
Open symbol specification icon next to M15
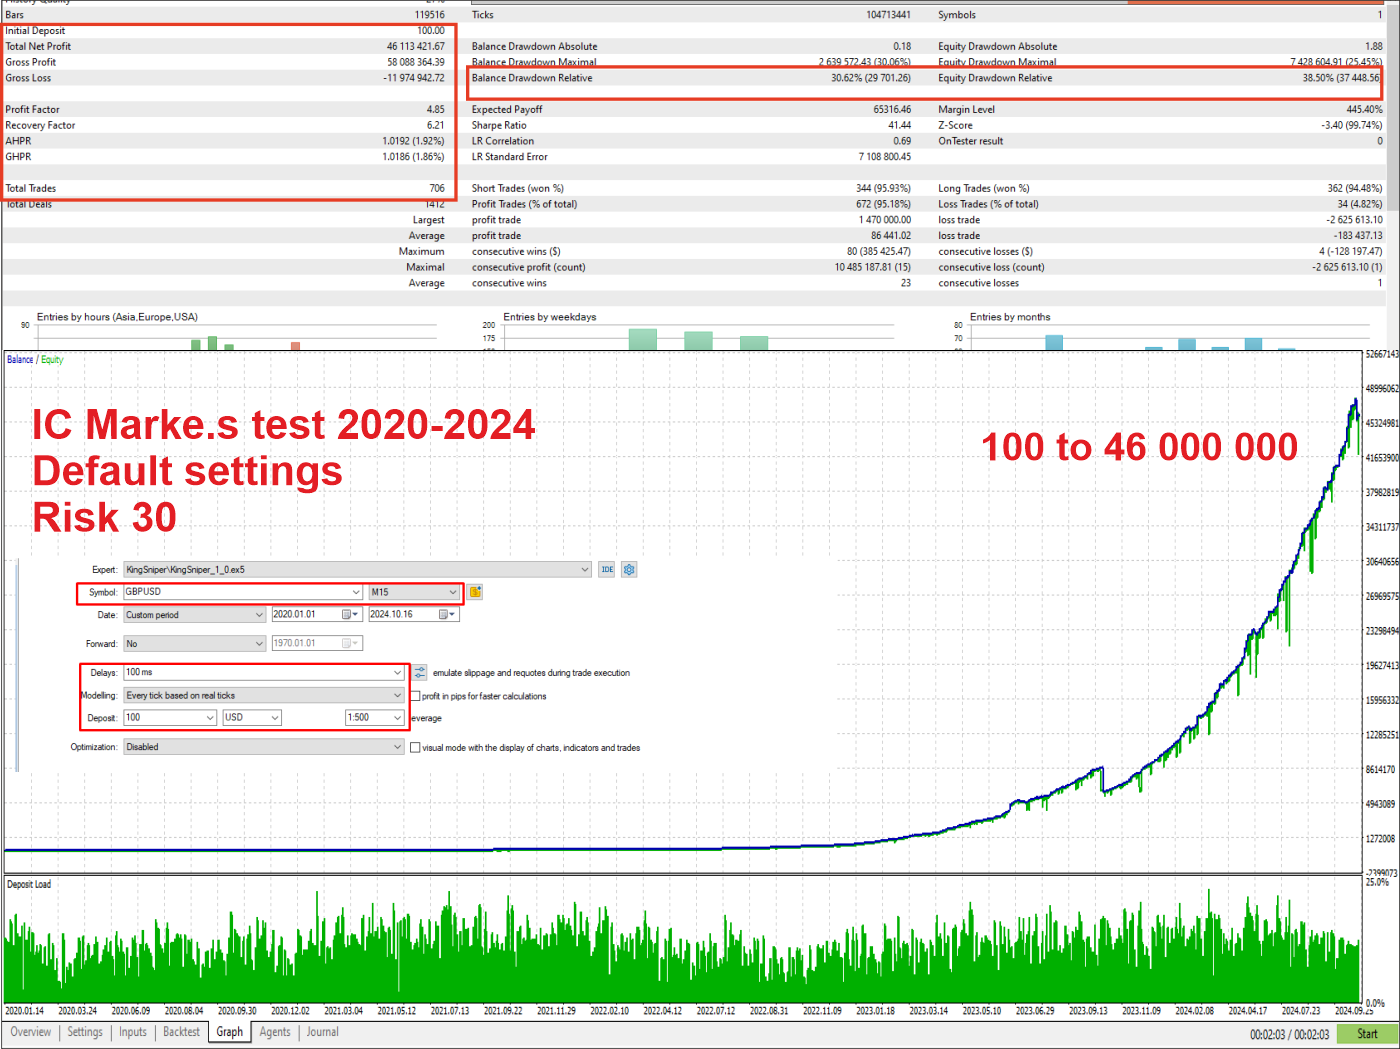click(475, 592)
